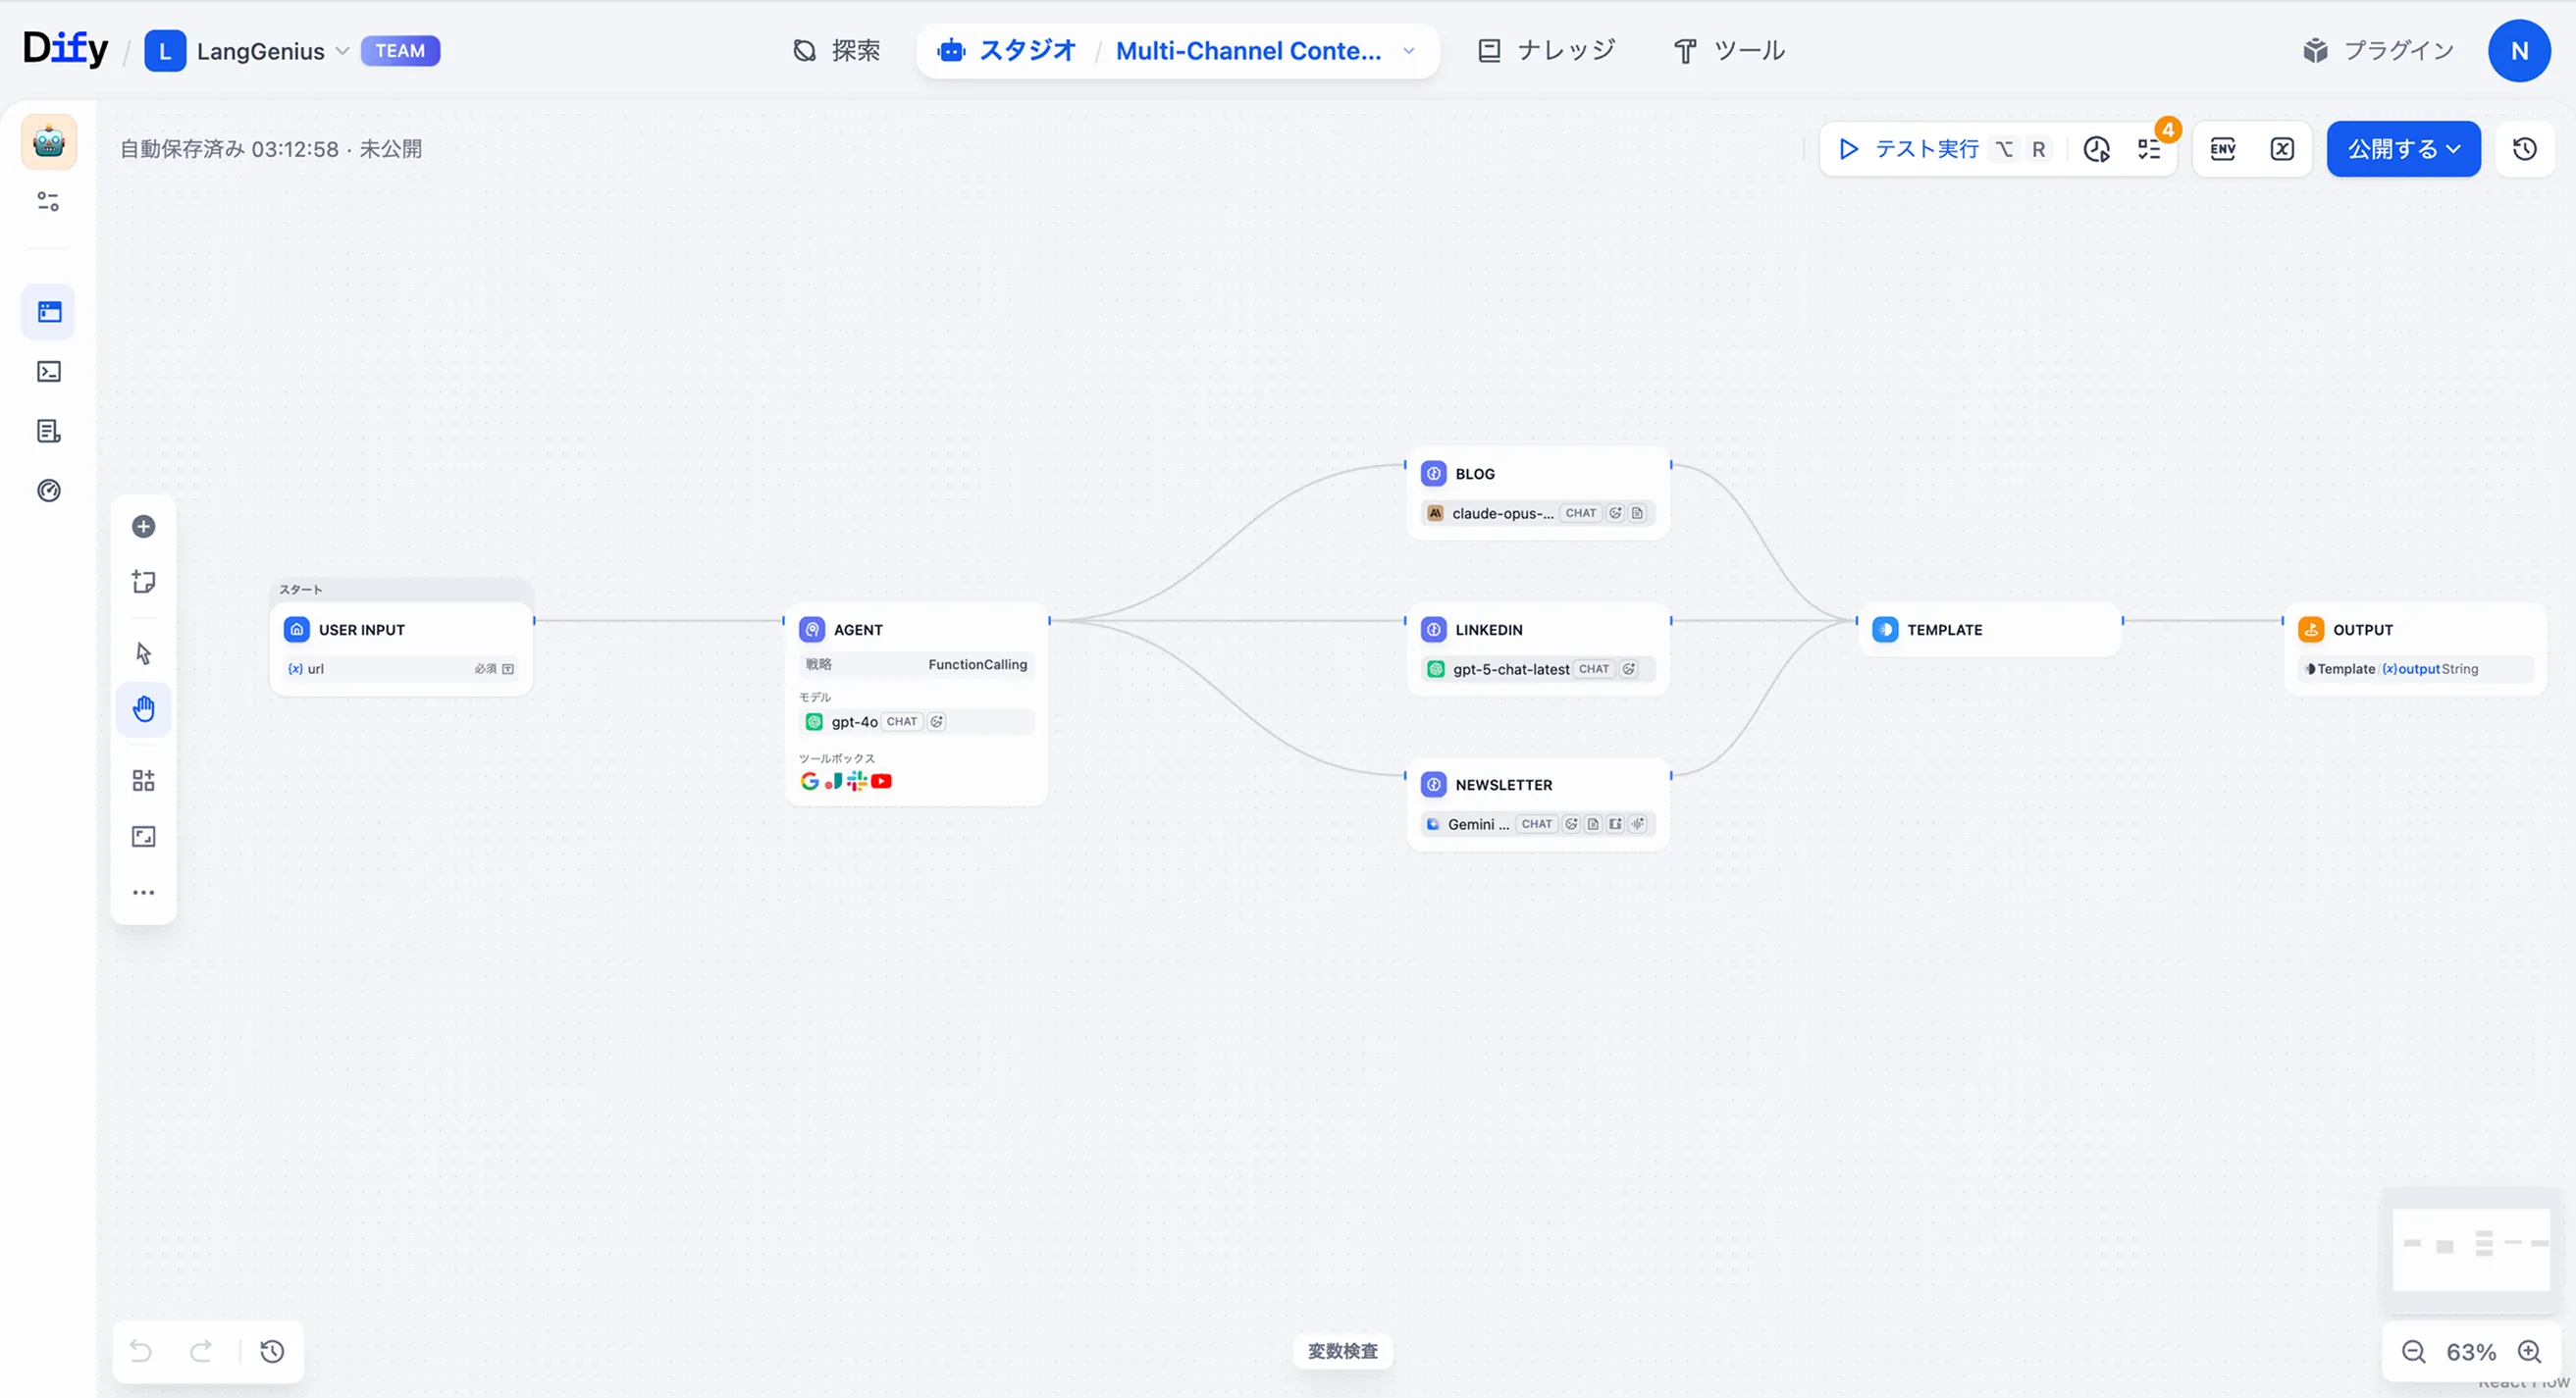Expand Multi-Channel Conte... app switcher chevron
This screenshot has width=2576, height=1398.
pyautogui.click(x=1409, y=50)
